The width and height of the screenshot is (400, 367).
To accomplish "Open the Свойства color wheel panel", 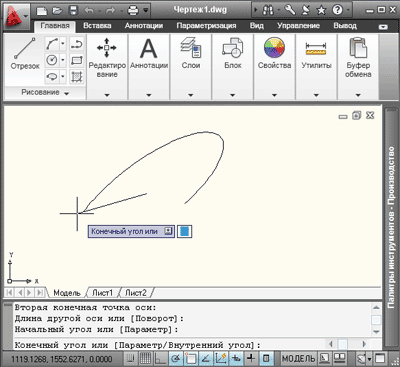I will (274, 53).
